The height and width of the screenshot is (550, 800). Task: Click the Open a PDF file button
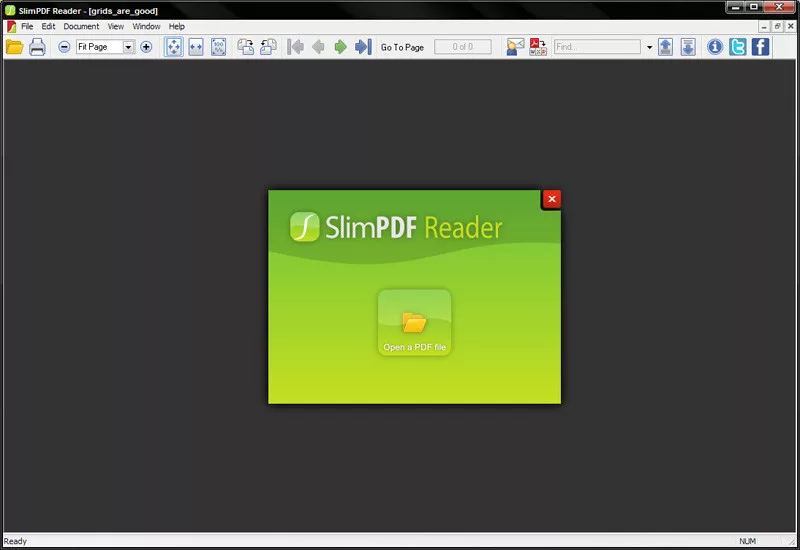coord(414,323)
